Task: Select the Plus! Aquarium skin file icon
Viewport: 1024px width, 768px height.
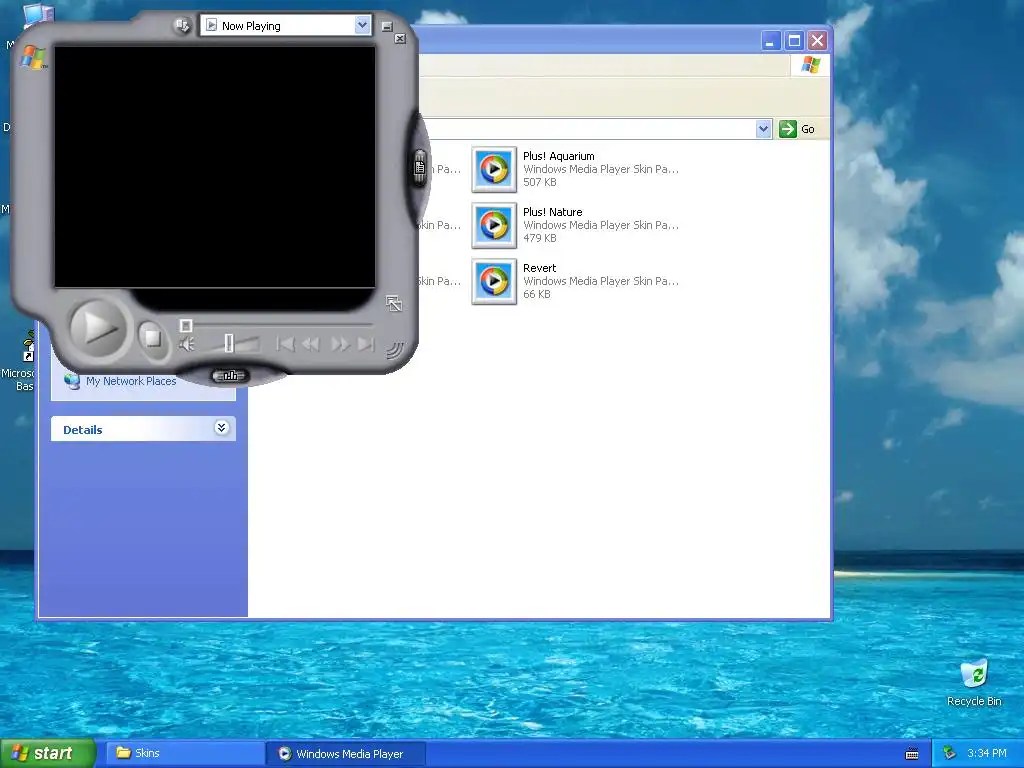Action: [494, 169]
